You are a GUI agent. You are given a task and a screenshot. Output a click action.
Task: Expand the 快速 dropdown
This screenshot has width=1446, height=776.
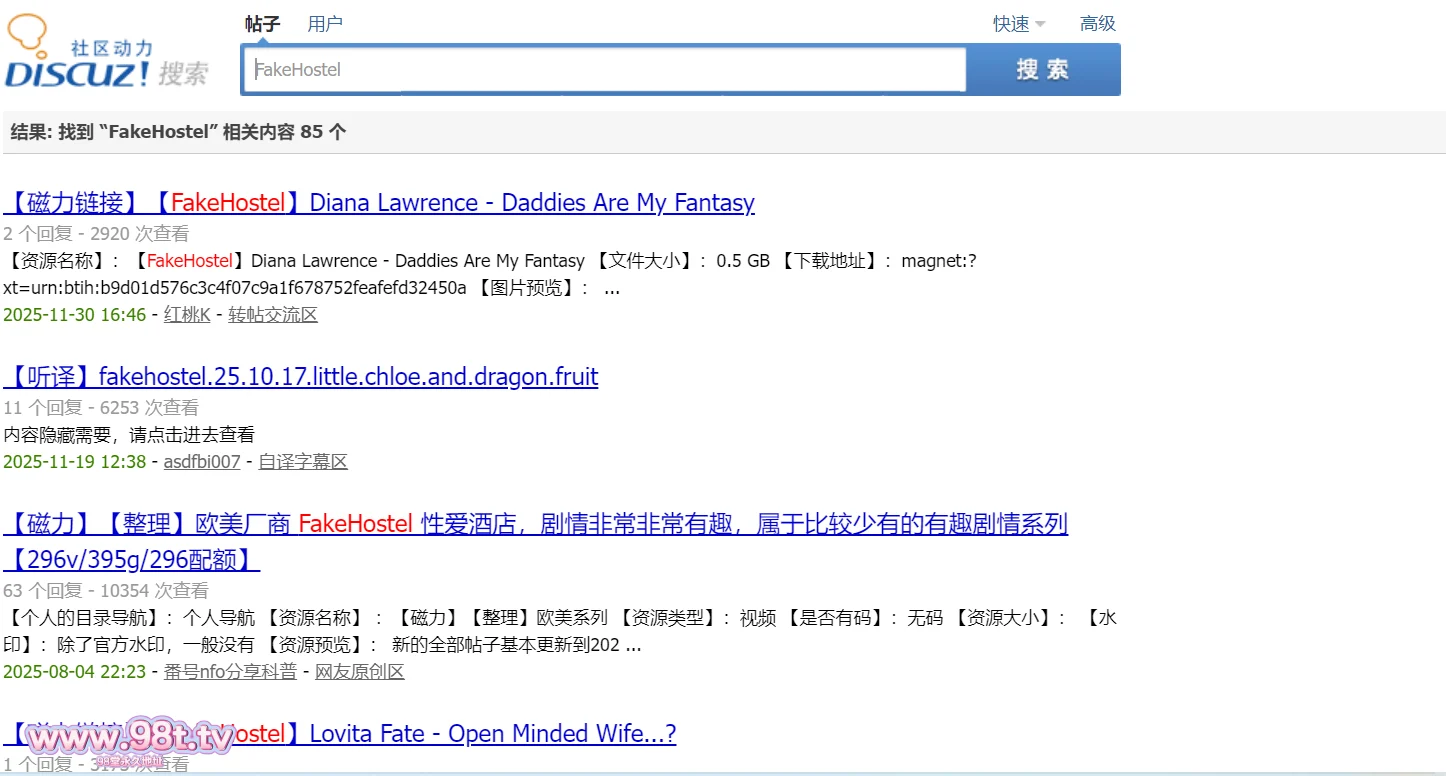1018,24
